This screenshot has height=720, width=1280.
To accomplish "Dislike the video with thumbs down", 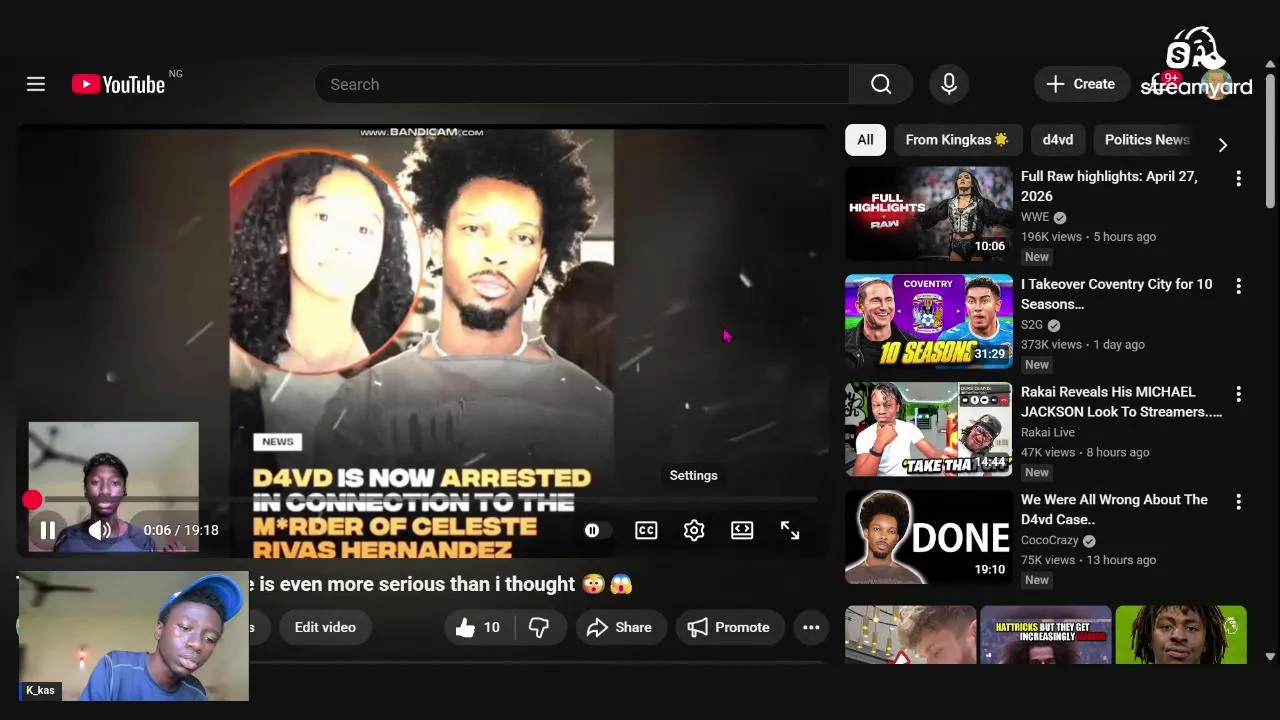I will [540, 627].
